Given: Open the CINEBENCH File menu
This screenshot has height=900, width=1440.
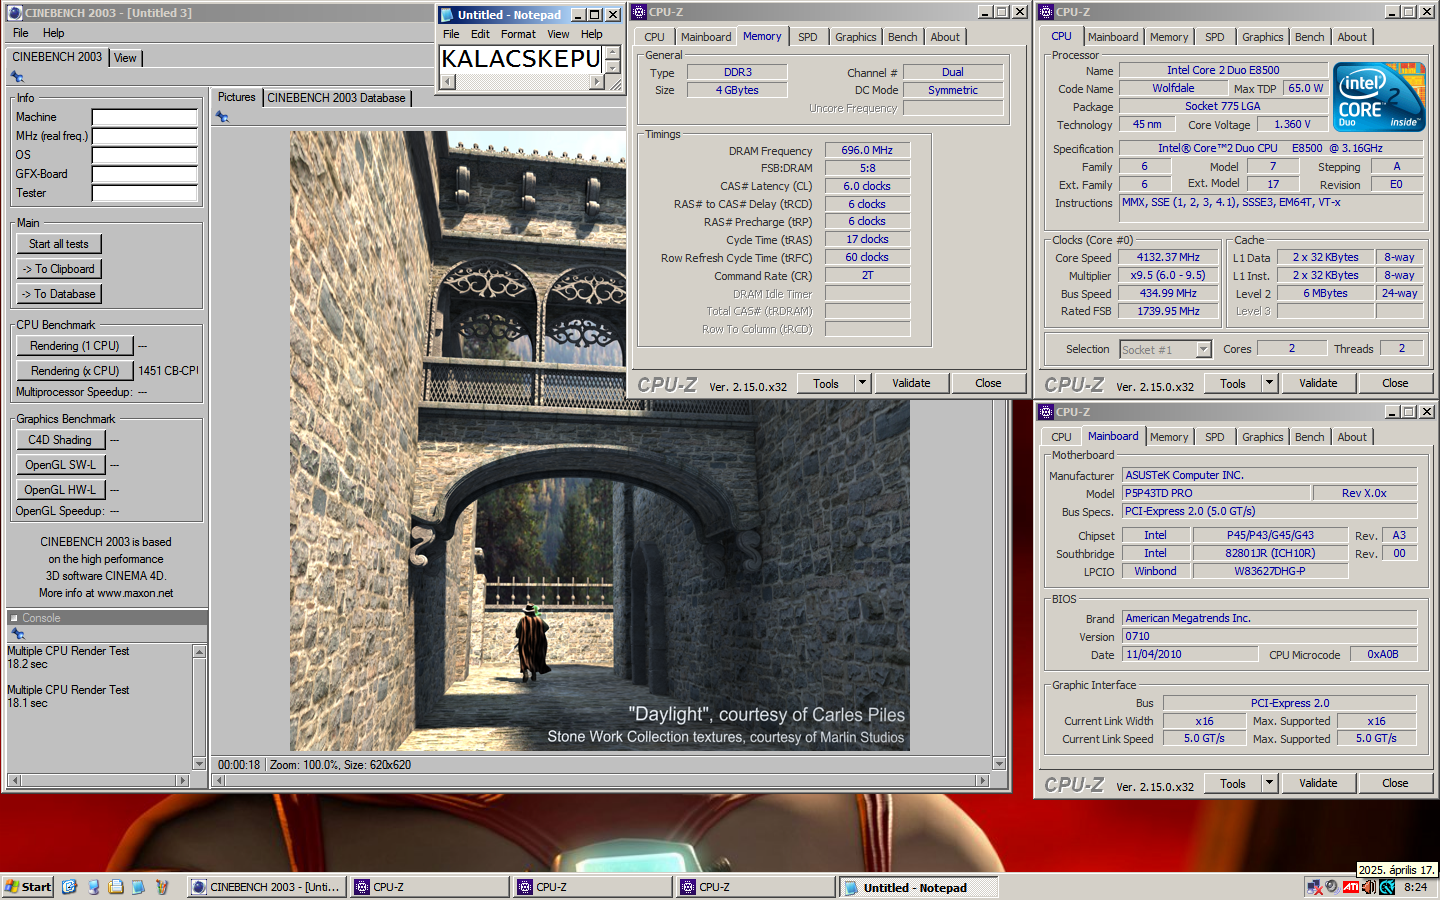Looking at the screenshot, I should point(20,33).
